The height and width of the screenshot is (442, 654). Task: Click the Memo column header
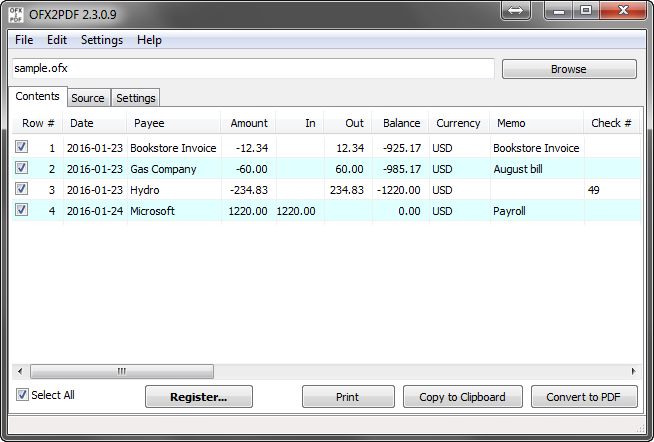tap(536, 123)
